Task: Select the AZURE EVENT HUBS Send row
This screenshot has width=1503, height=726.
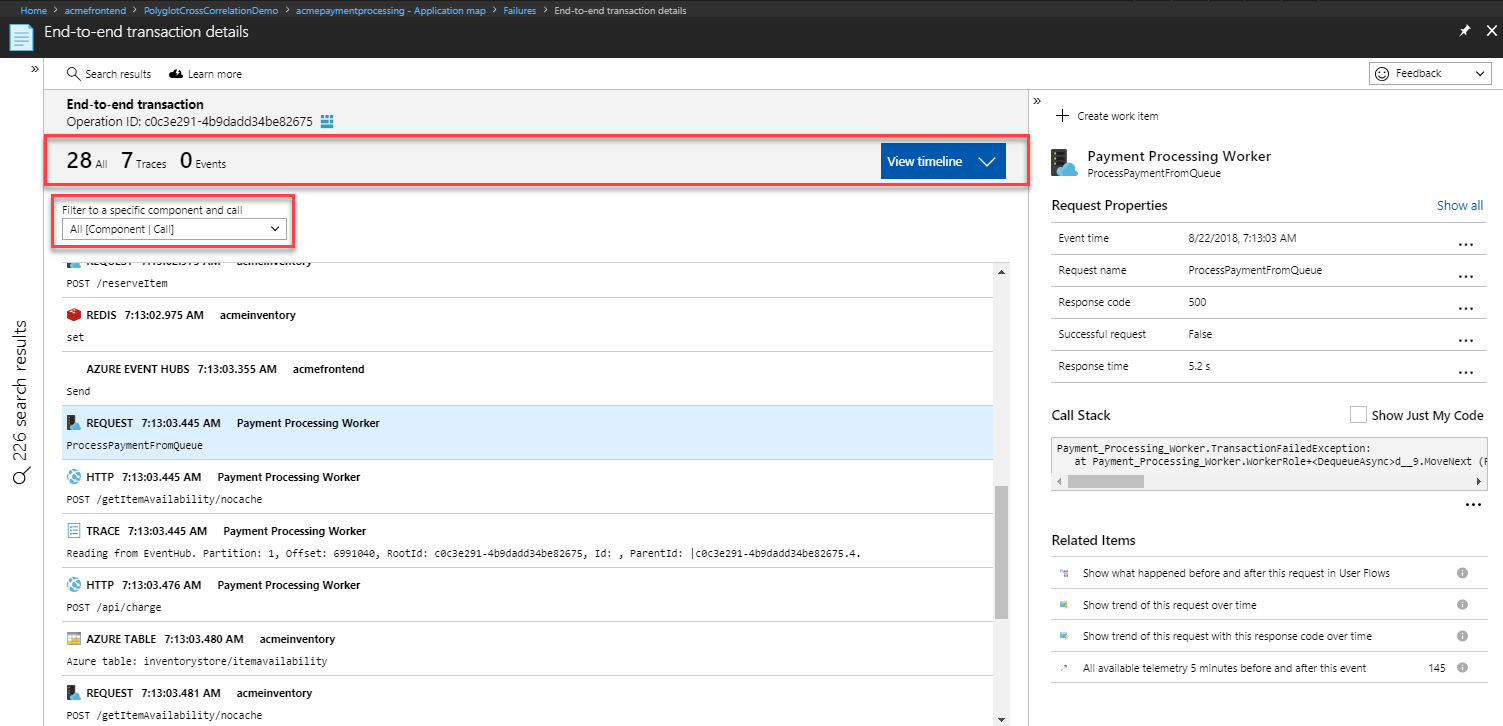Action: click(528, 379)
